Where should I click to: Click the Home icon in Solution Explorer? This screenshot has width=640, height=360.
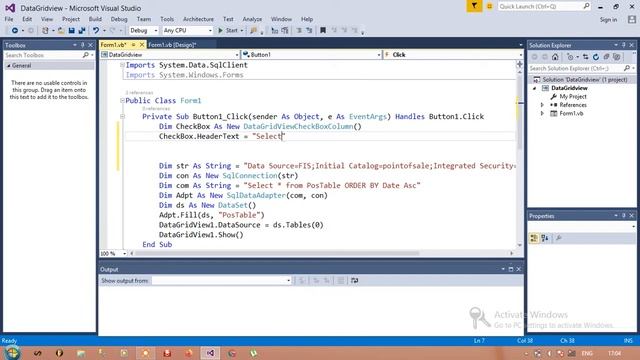point(555,57)
